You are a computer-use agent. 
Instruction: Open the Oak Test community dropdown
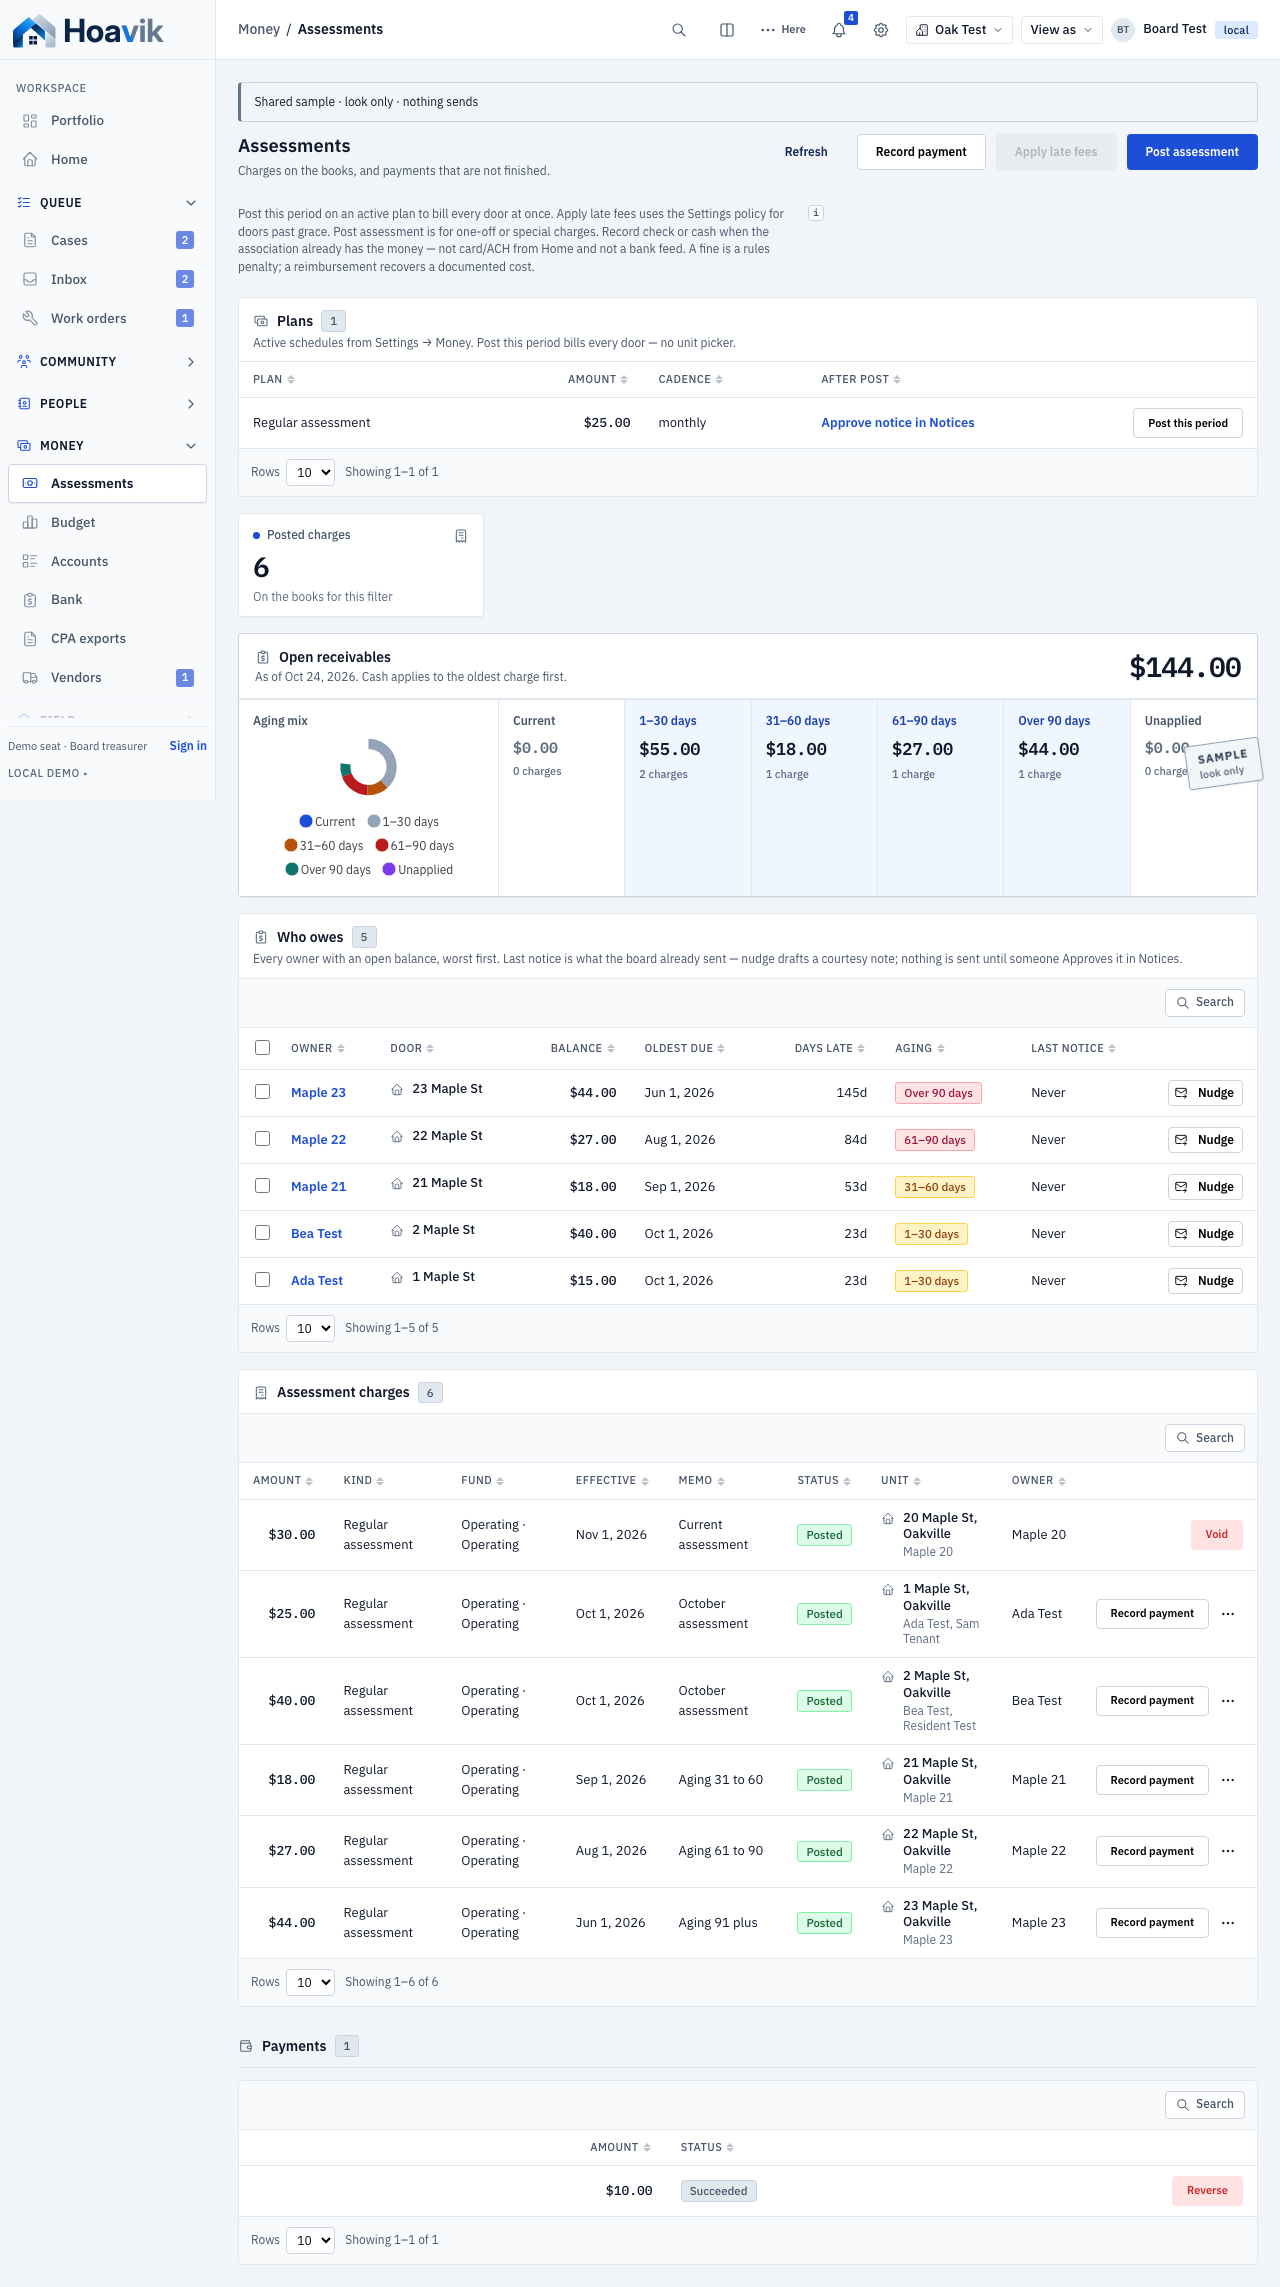(959, 30)
